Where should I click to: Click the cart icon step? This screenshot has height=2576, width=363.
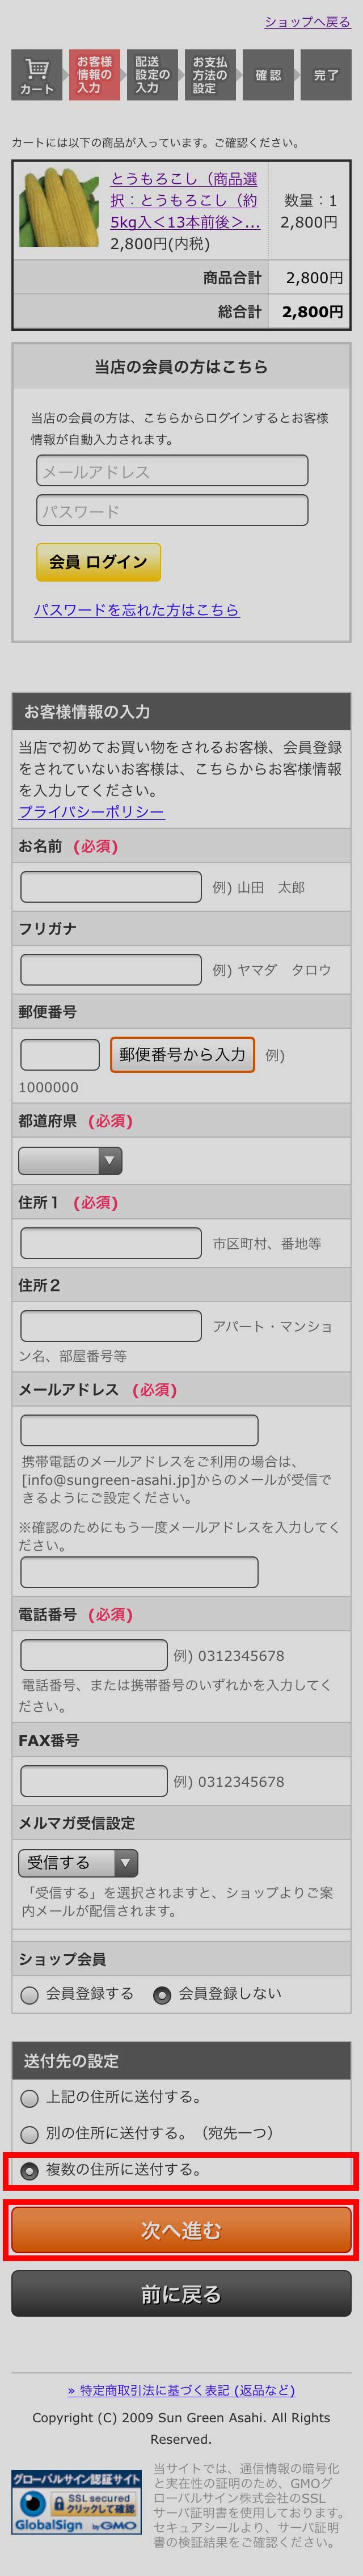(37, 75)
